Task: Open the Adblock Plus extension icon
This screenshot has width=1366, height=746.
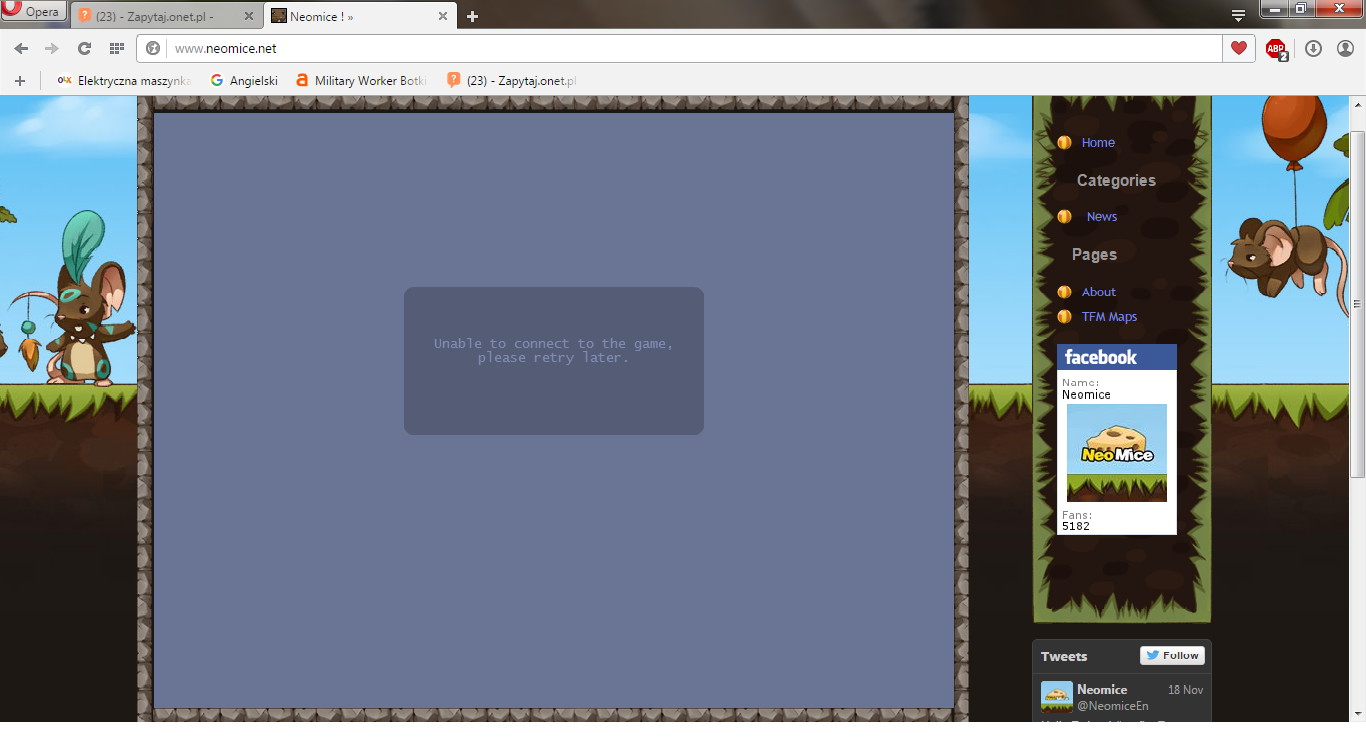Action: coord(1276,48)
